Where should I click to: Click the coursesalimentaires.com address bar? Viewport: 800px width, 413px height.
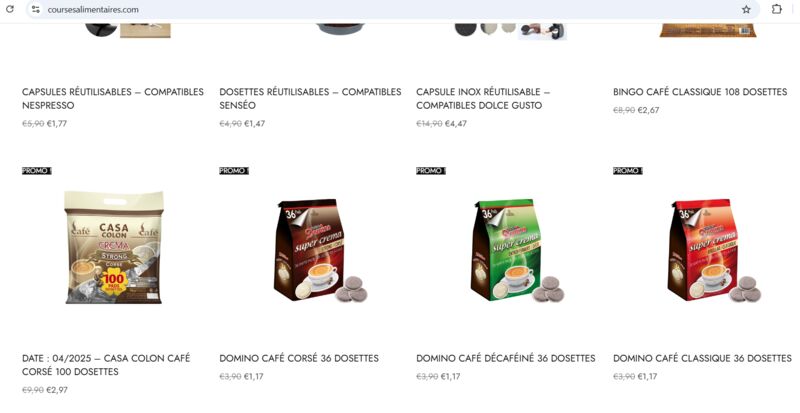pos(388,9)
